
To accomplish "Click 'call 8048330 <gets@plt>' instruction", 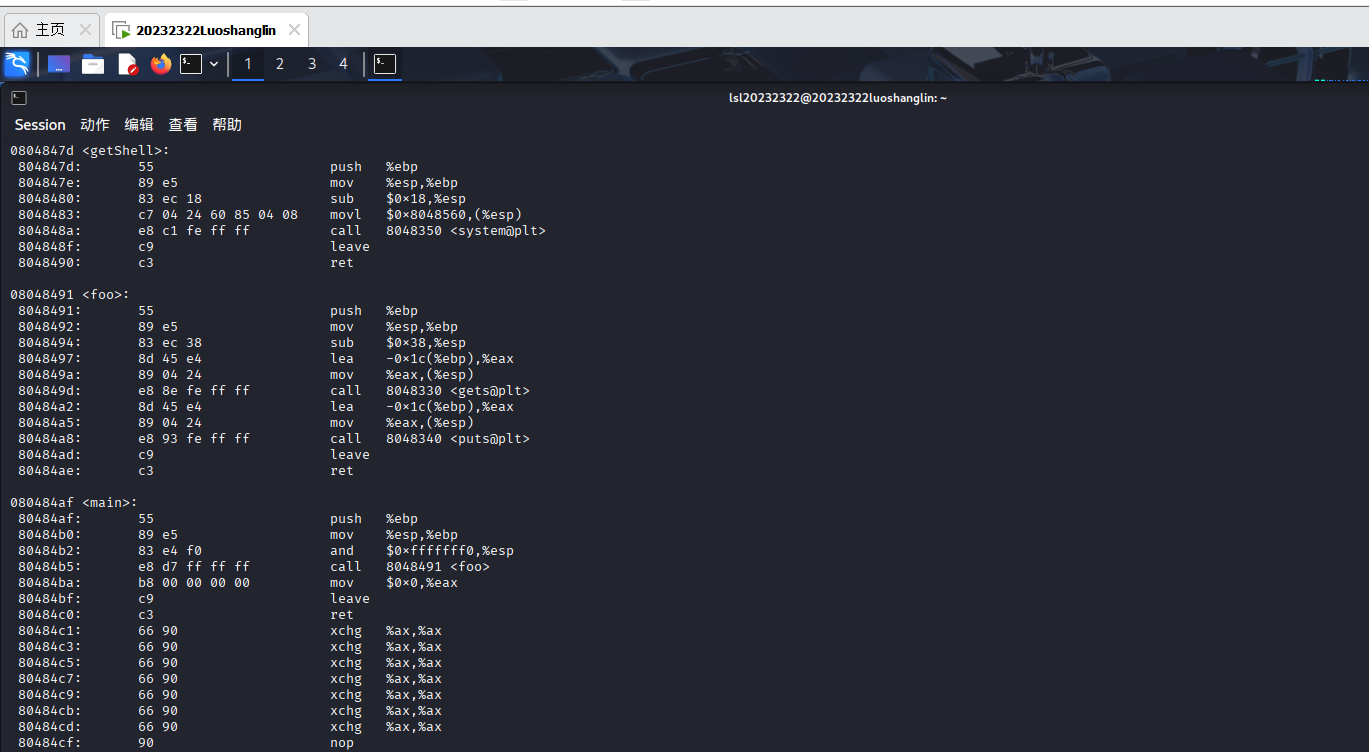I will [x=430, y=391].
